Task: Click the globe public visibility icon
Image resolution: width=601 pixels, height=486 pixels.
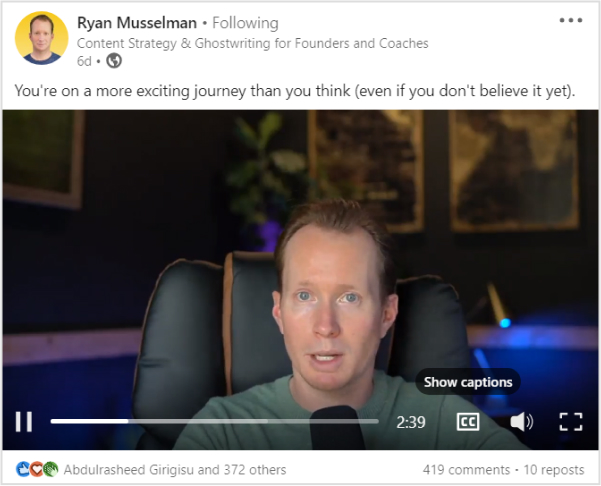Action: pos(114,61)
